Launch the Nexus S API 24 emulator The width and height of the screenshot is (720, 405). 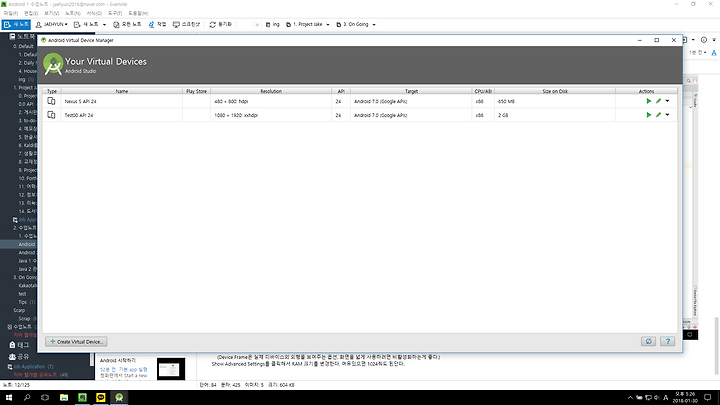[648, 101]
